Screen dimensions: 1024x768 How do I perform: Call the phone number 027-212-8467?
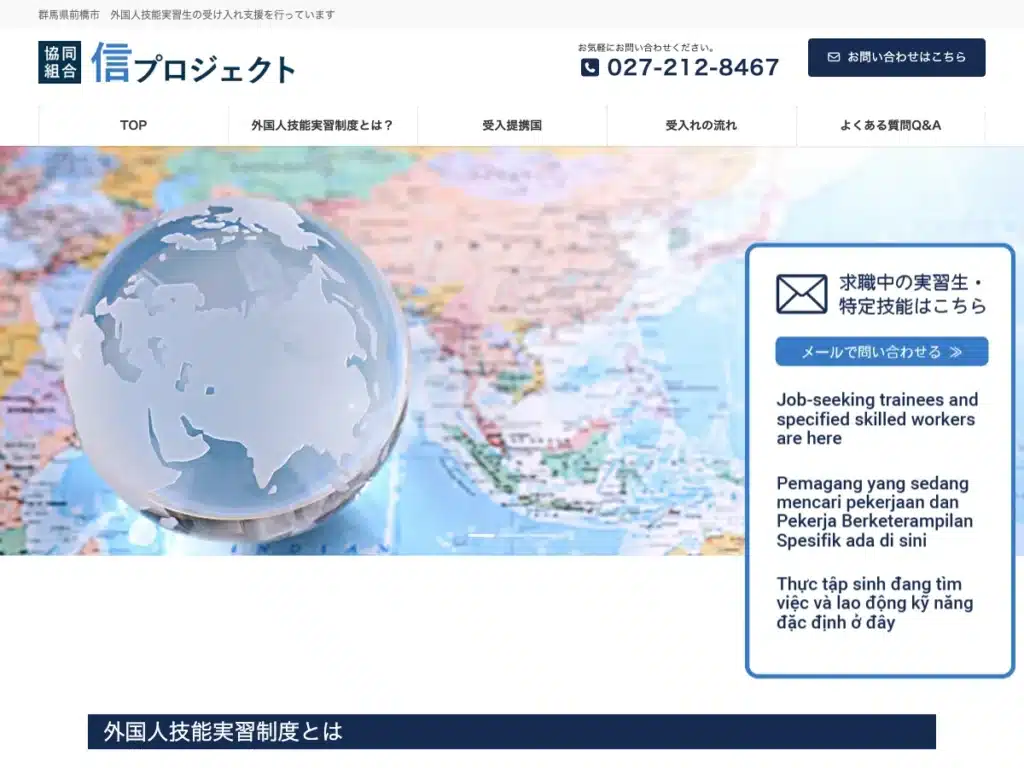(693, 67)
